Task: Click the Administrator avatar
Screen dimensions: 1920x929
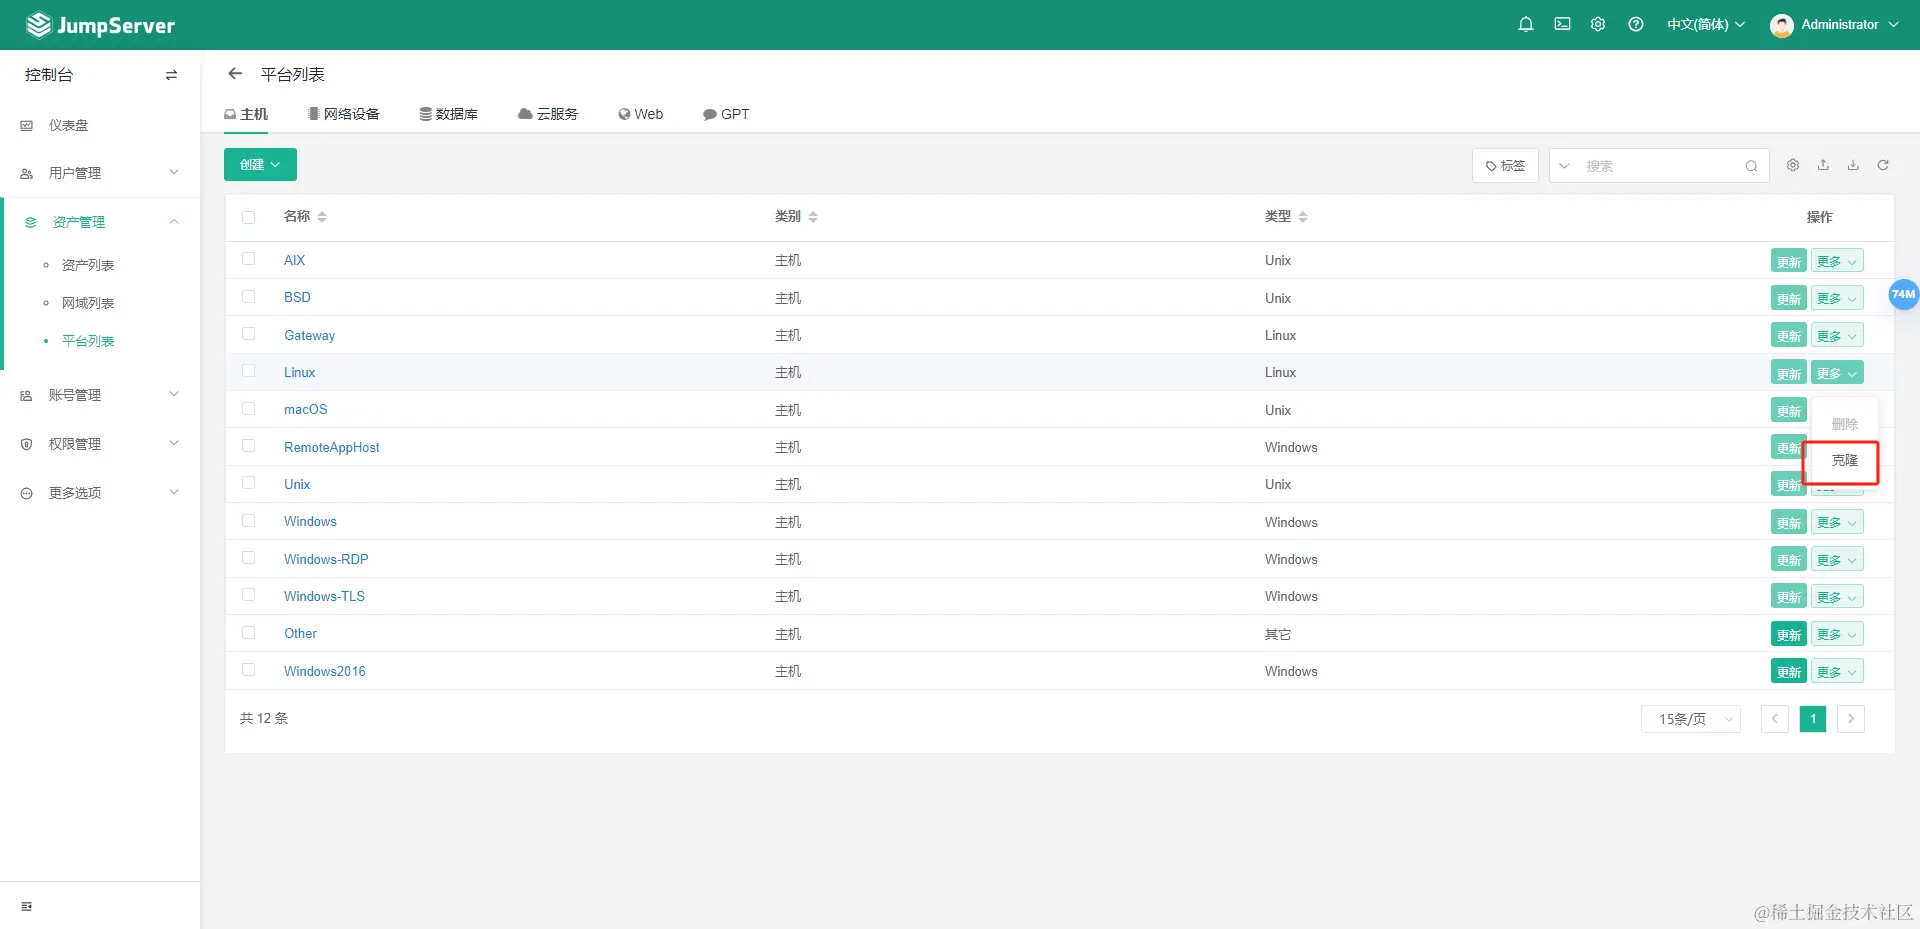Action: (x=1781, y=25)
